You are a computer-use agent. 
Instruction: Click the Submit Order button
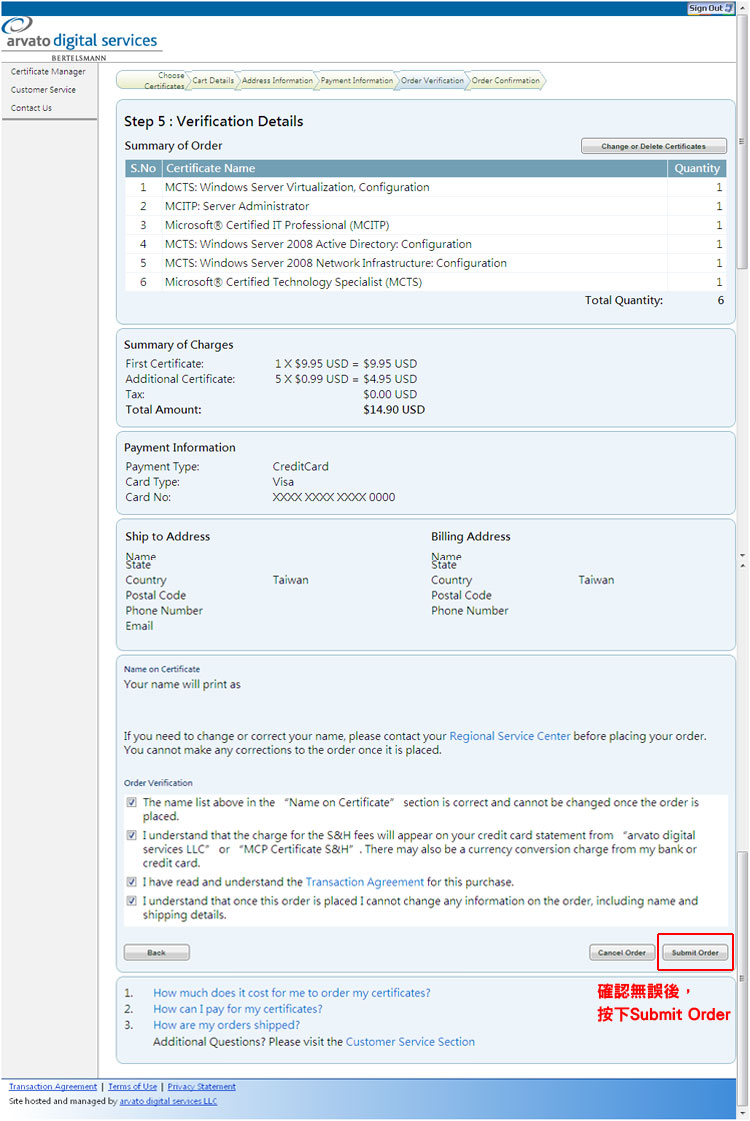(x=695, y=952)
